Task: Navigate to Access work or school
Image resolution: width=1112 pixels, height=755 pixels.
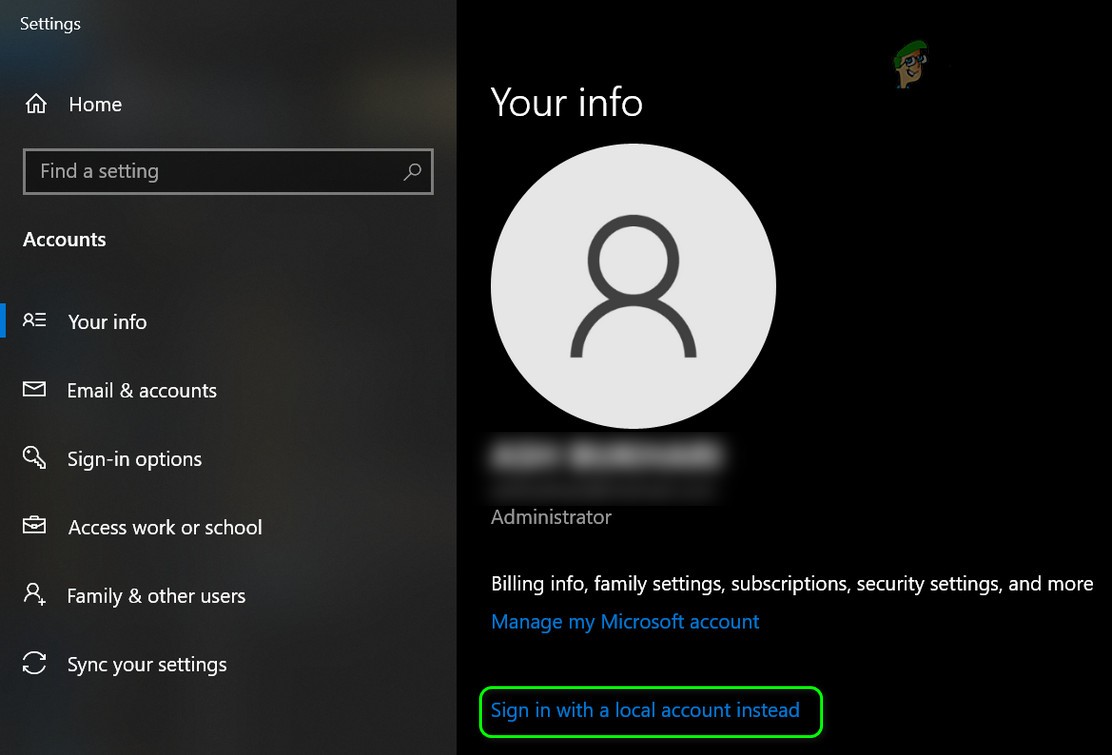Action: pos(164,527)
